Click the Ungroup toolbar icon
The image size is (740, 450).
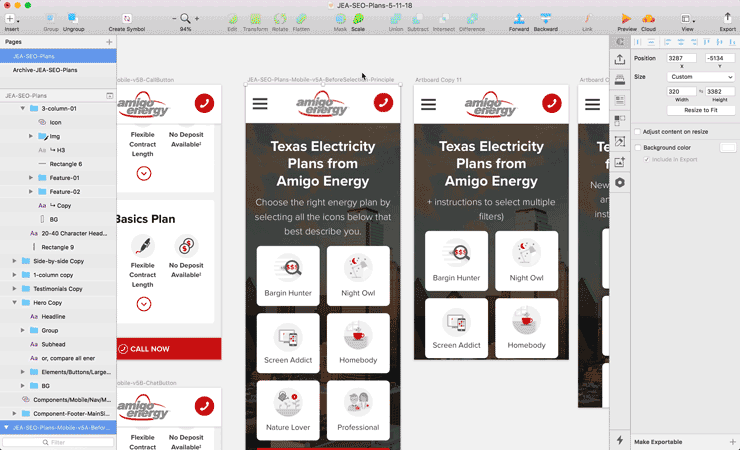pyautogui.click(x=73, y=18)
